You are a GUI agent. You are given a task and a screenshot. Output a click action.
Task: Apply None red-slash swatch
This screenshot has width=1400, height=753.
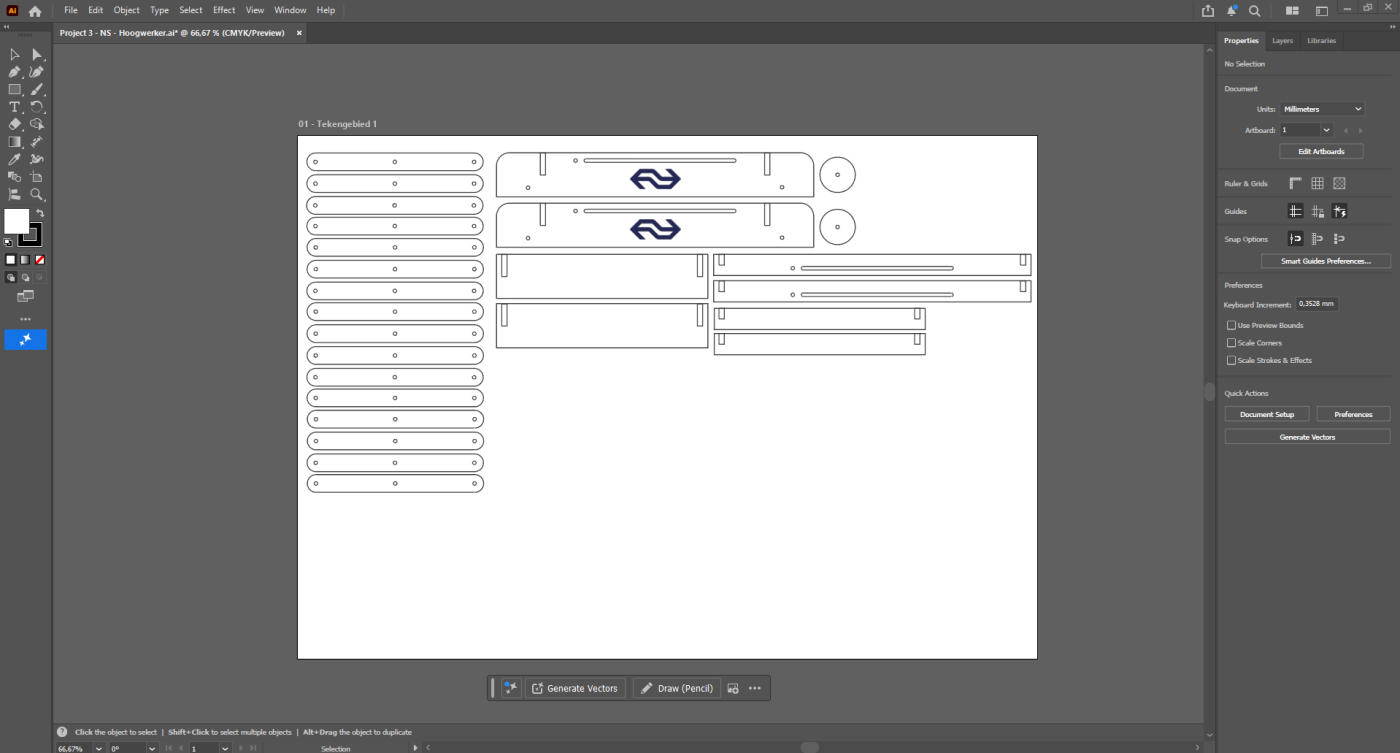(40, 260)
